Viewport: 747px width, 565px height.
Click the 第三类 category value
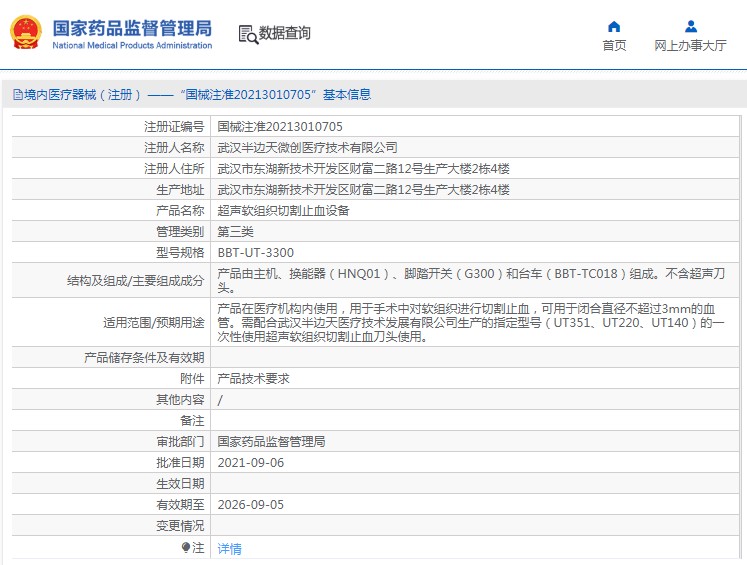coord(235,232)
